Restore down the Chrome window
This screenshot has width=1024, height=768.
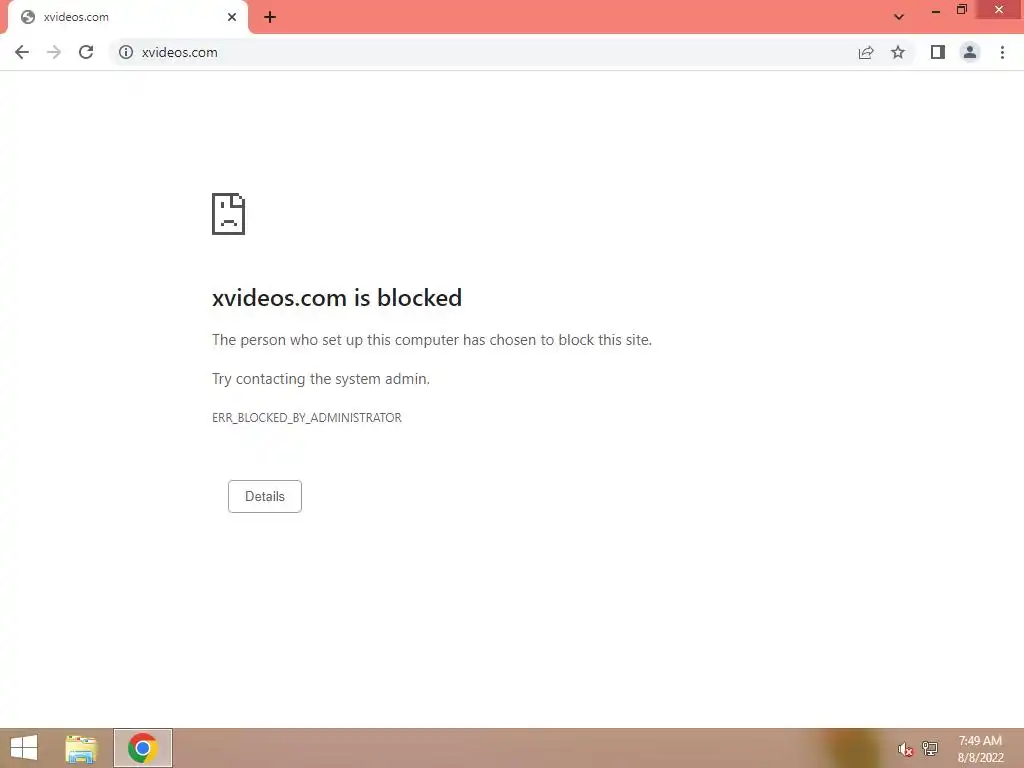(962, 10)
